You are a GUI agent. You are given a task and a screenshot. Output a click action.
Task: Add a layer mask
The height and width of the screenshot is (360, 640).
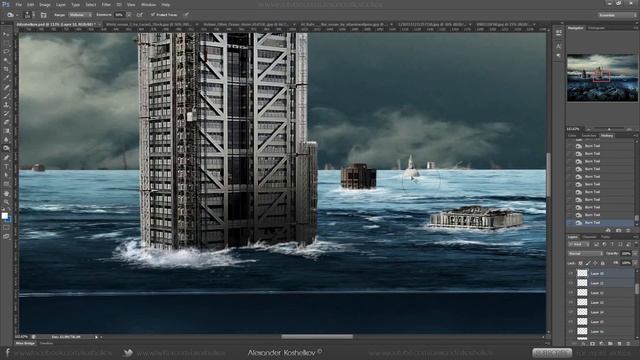tap(592, 344)
